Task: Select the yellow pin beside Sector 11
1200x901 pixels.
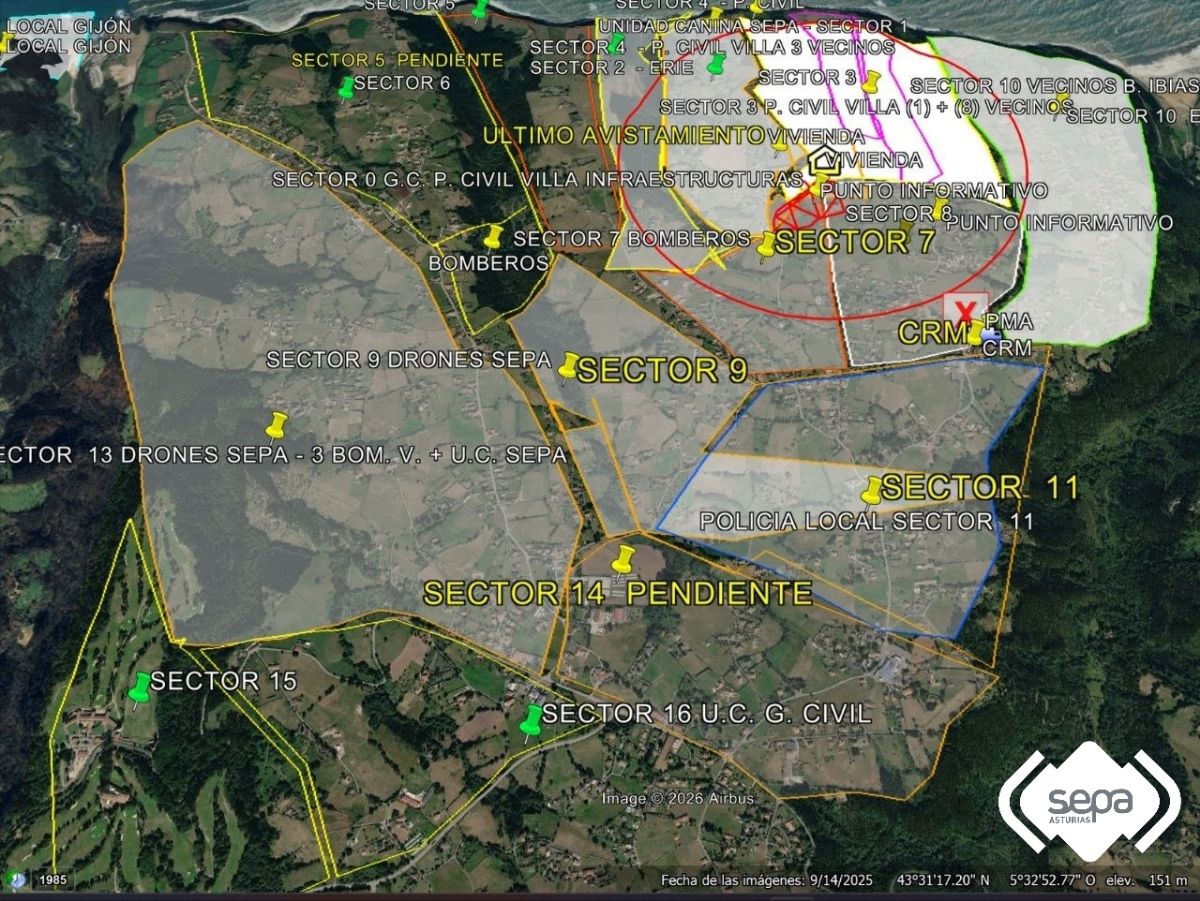Action: pos(873,489)
